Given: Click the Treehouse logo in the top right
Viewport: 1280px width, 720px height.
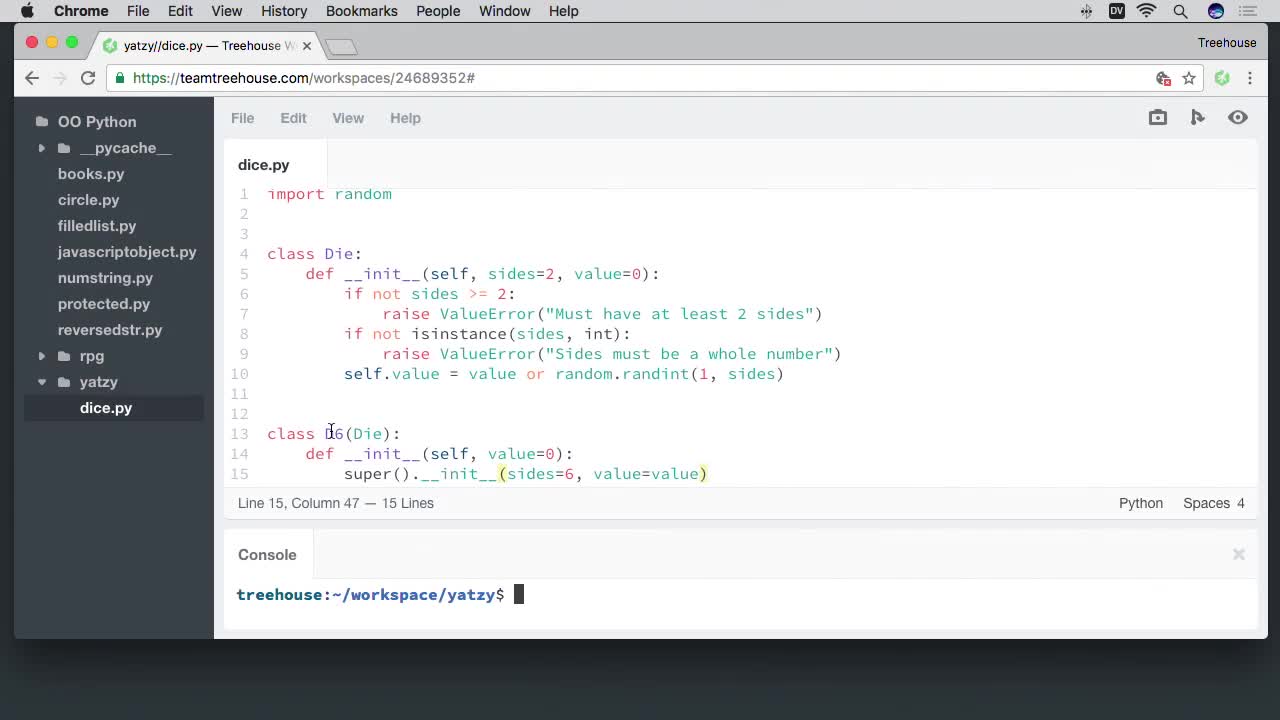Looking at the screenshot, I should pos(1227,42).
